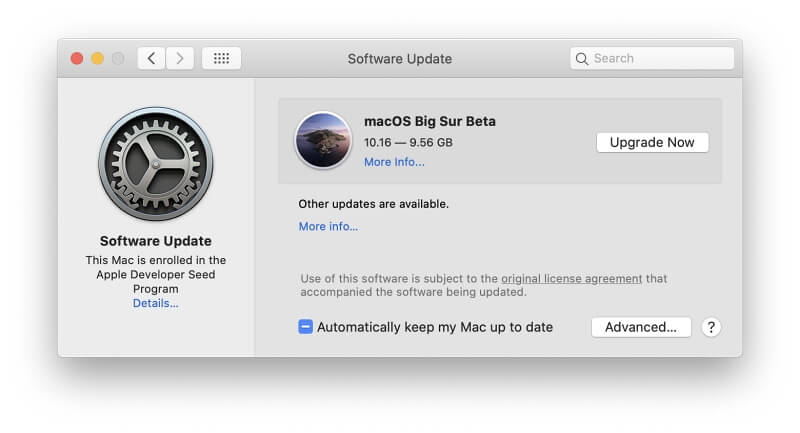Click the macOS Big Sur Beta title text
Screen dimensions: 800x433
(x=429, y=121)
